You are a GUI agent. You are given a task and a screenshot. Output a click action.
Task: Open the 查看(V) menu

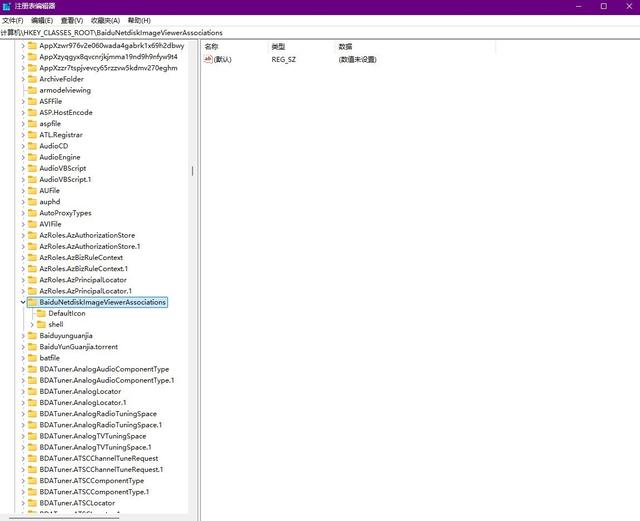(72, 20)
